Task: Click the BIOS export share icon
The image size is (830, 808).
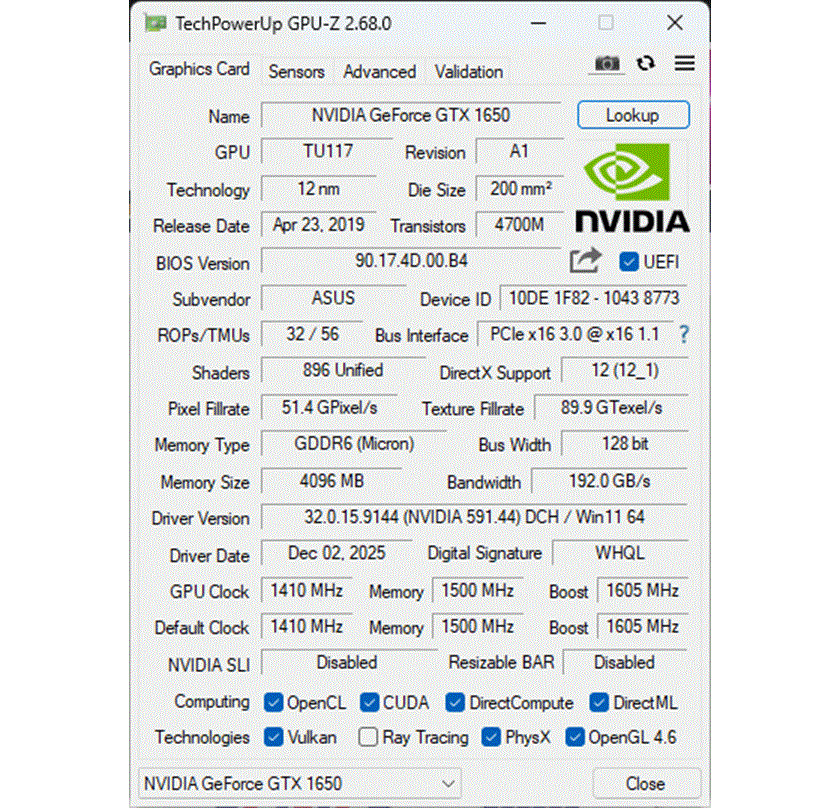Action: click(x=585, y=261)
